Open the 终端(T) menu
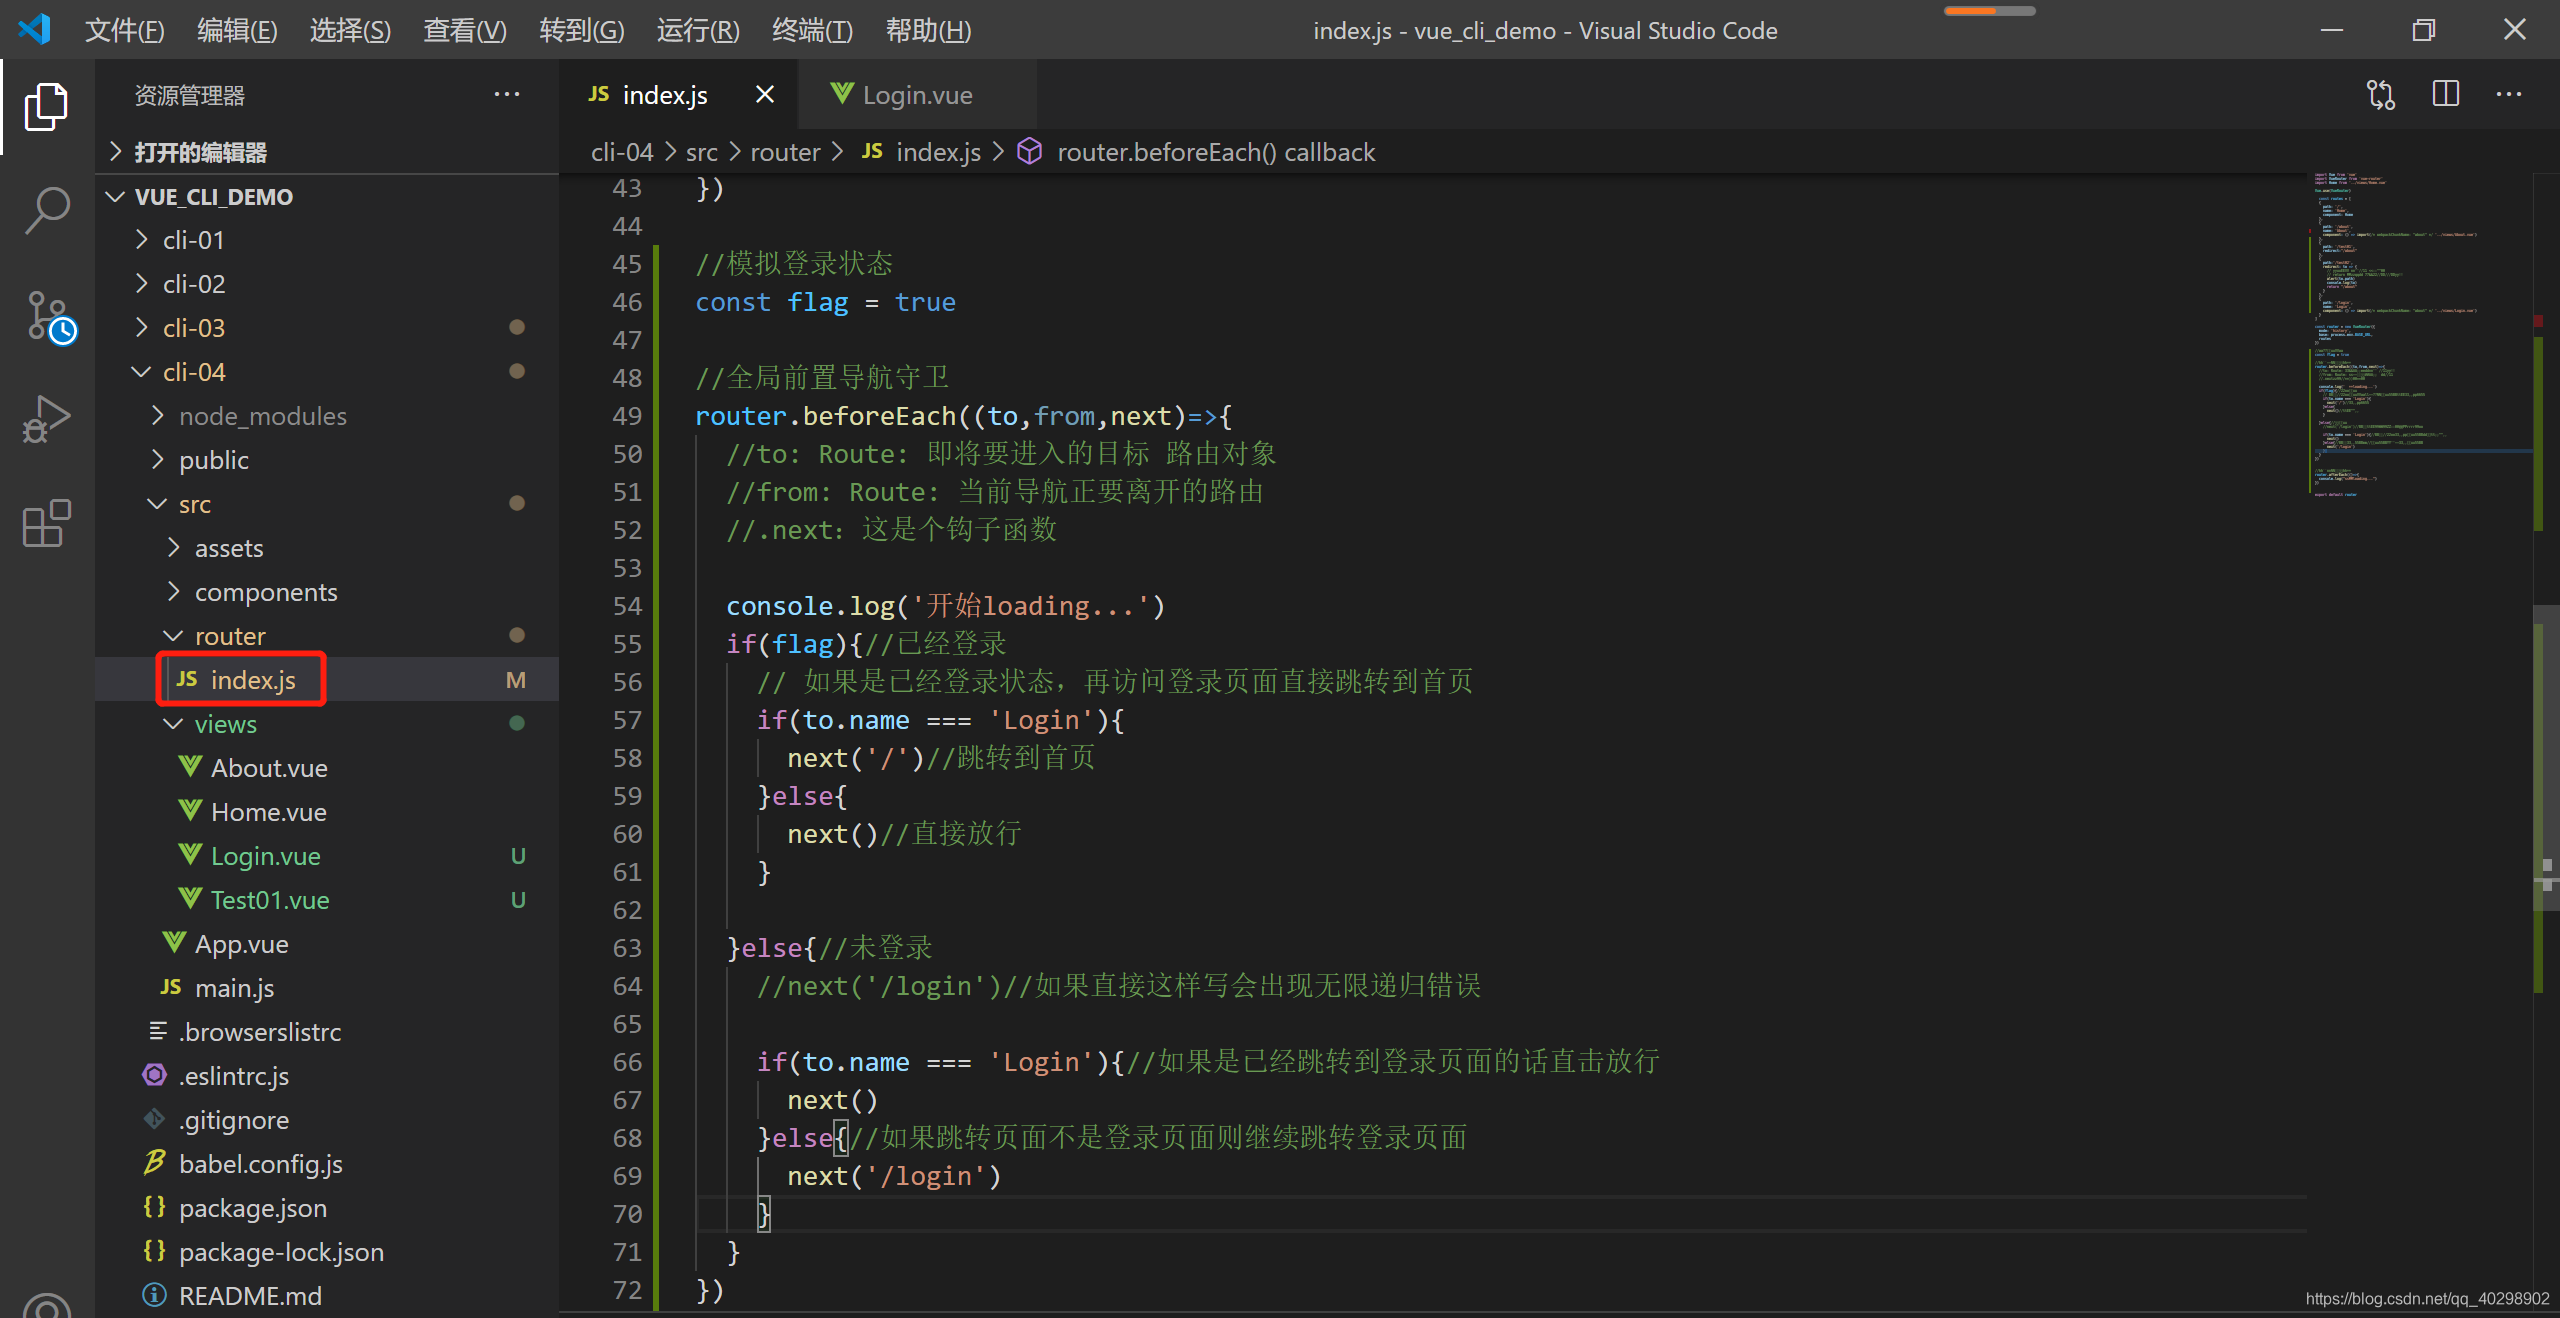2560x1318 pixels. point(812,30)
